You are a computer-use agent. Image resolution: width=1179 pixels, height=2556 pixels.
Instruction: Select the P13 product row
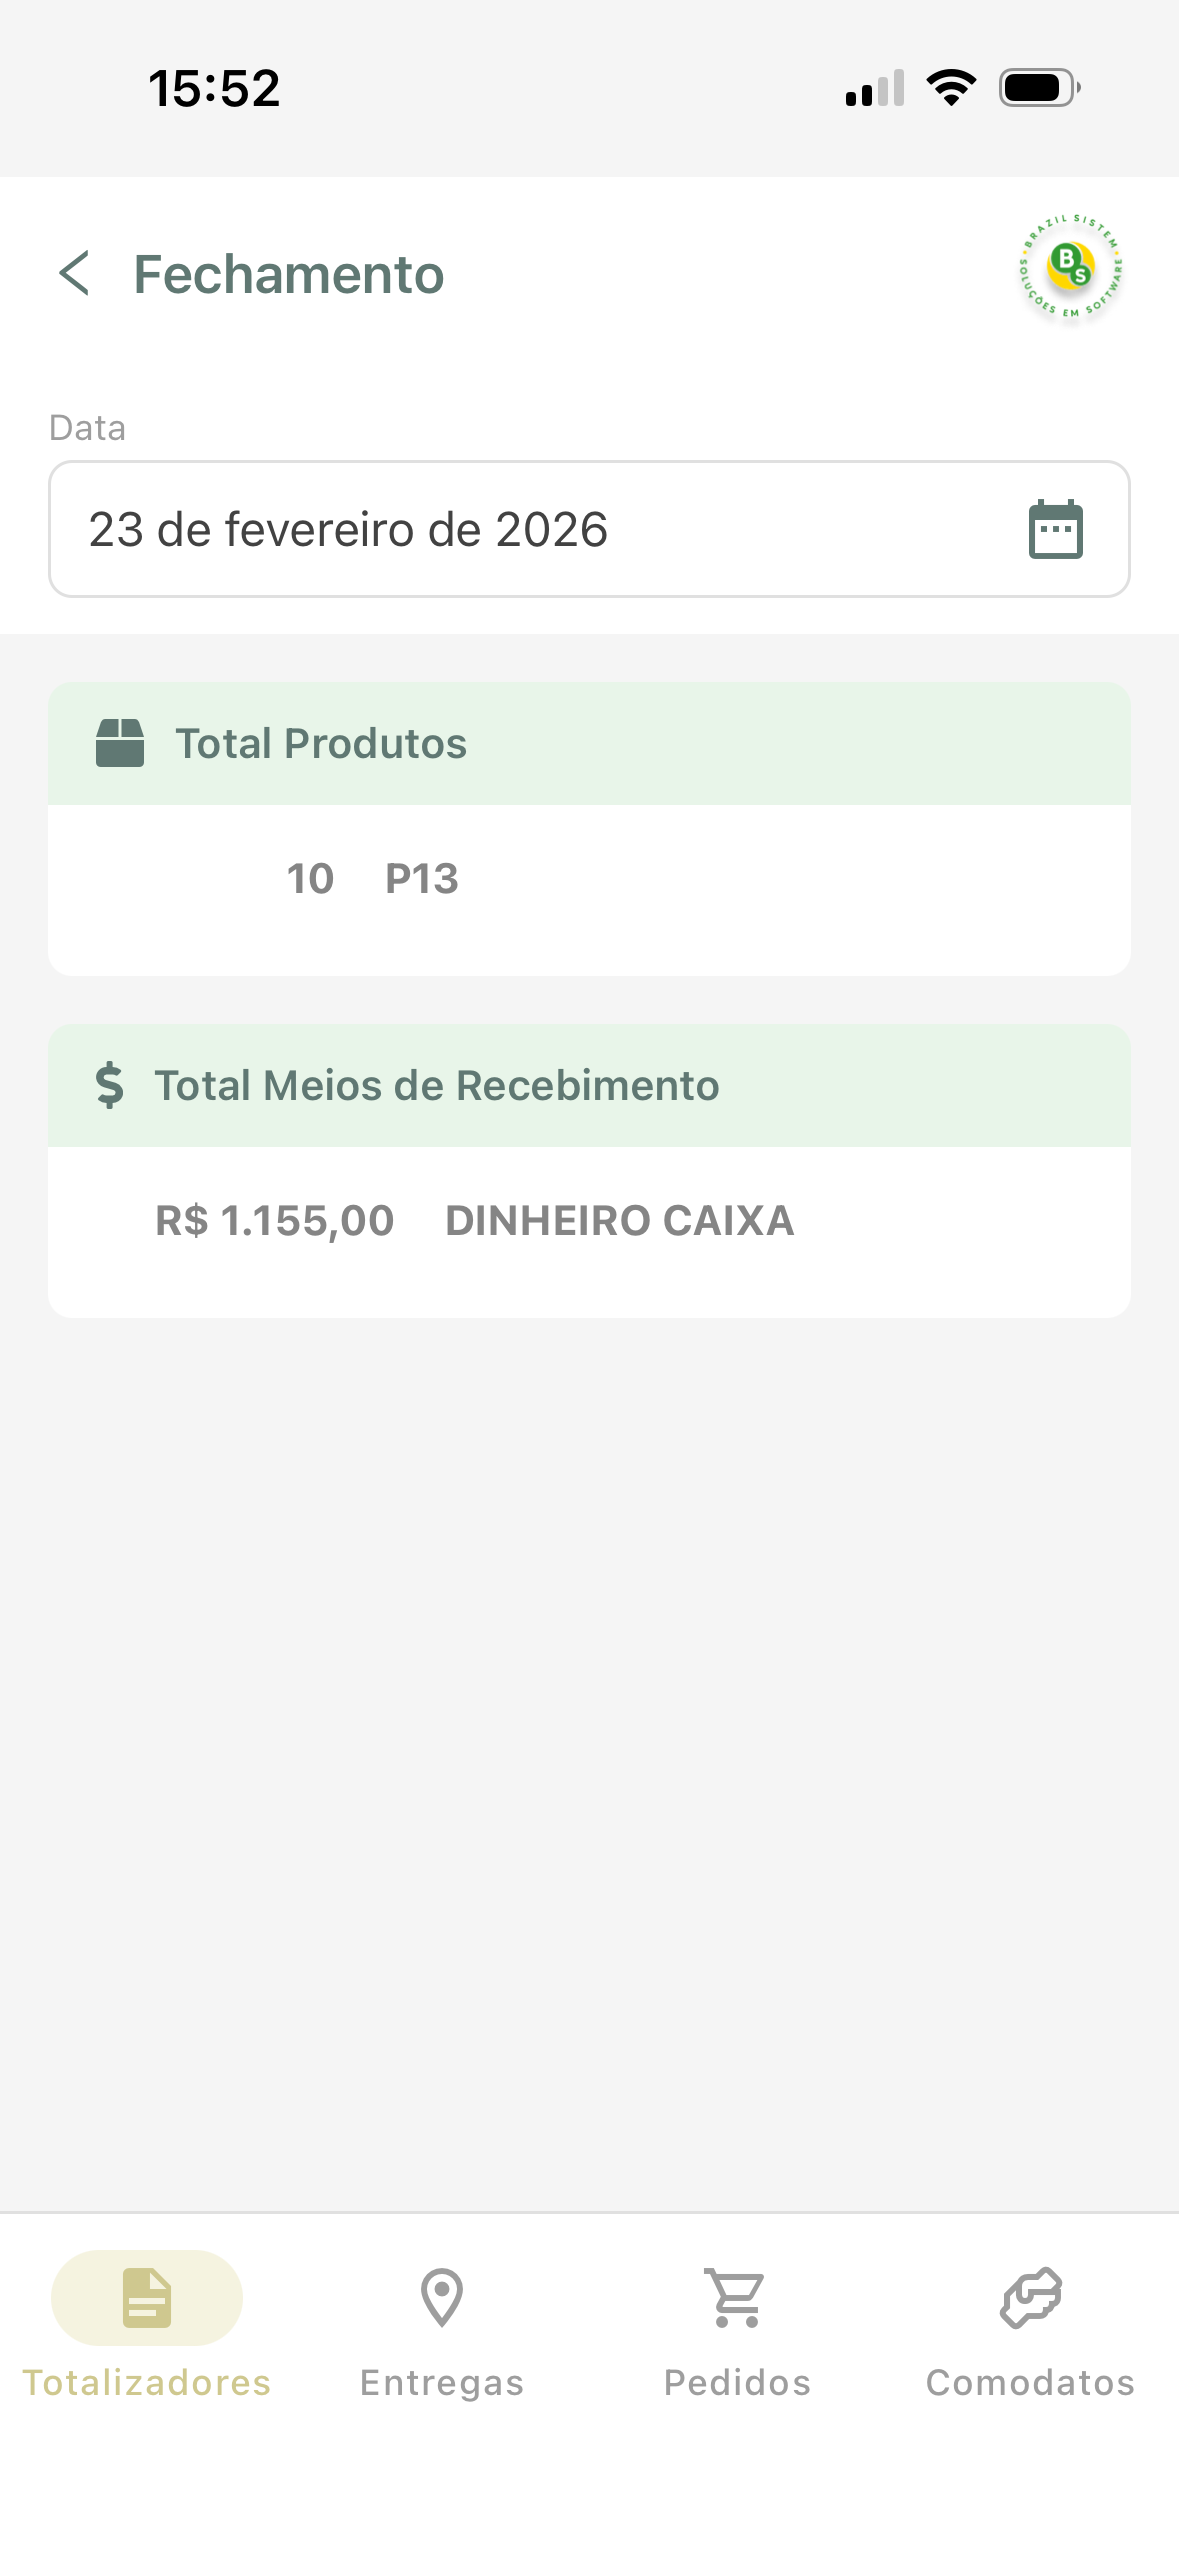(x=589, y=879)
